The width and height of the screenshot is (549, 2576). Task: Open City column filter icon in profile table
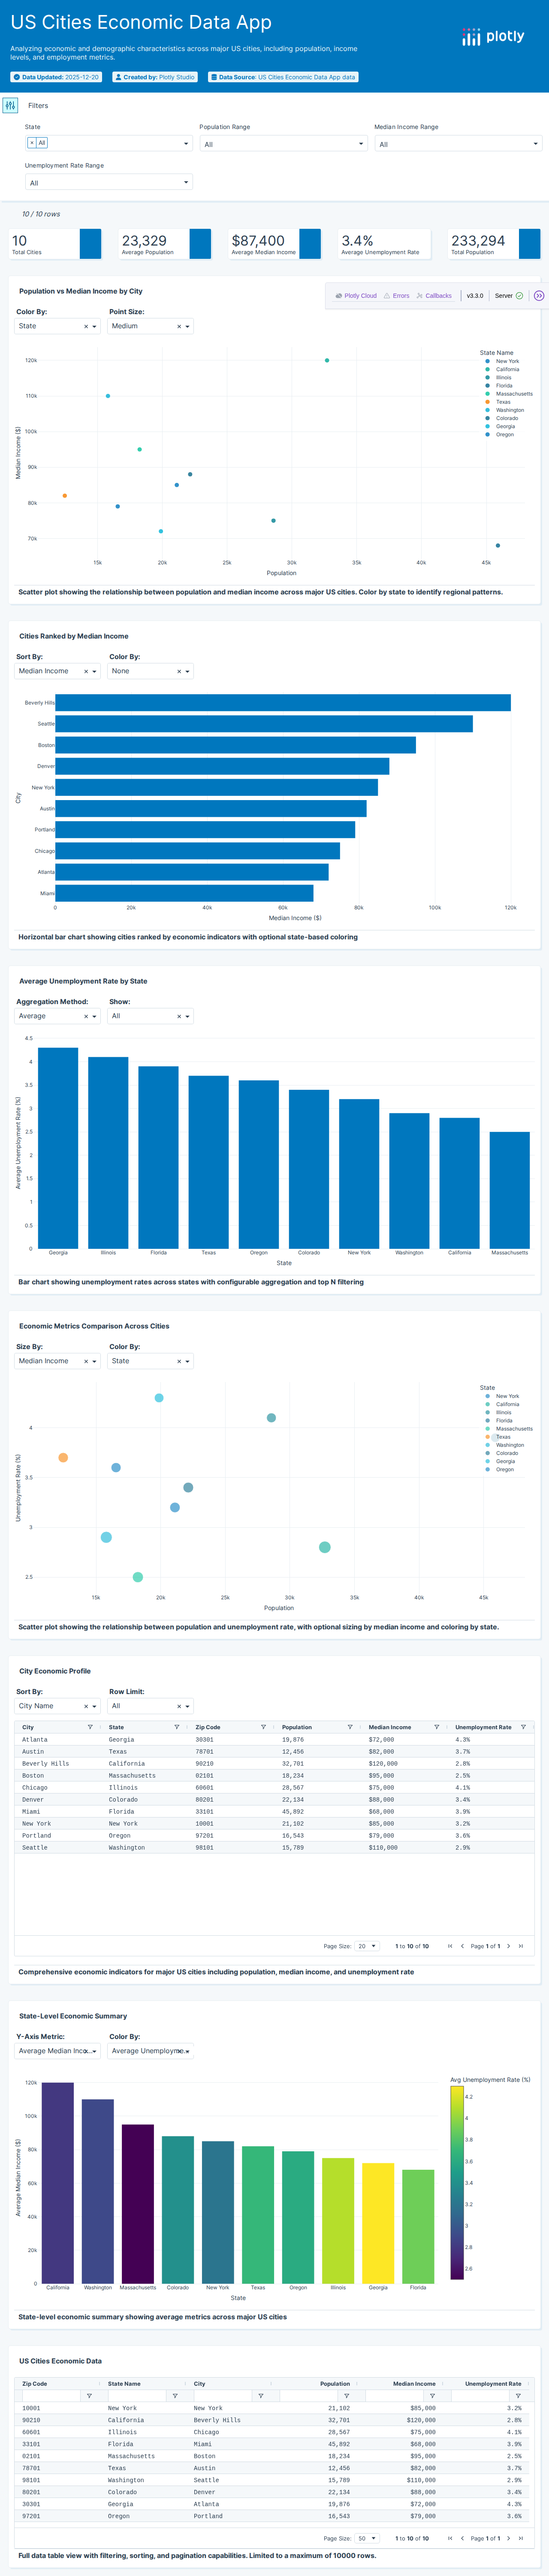[x=90, y=1727]
